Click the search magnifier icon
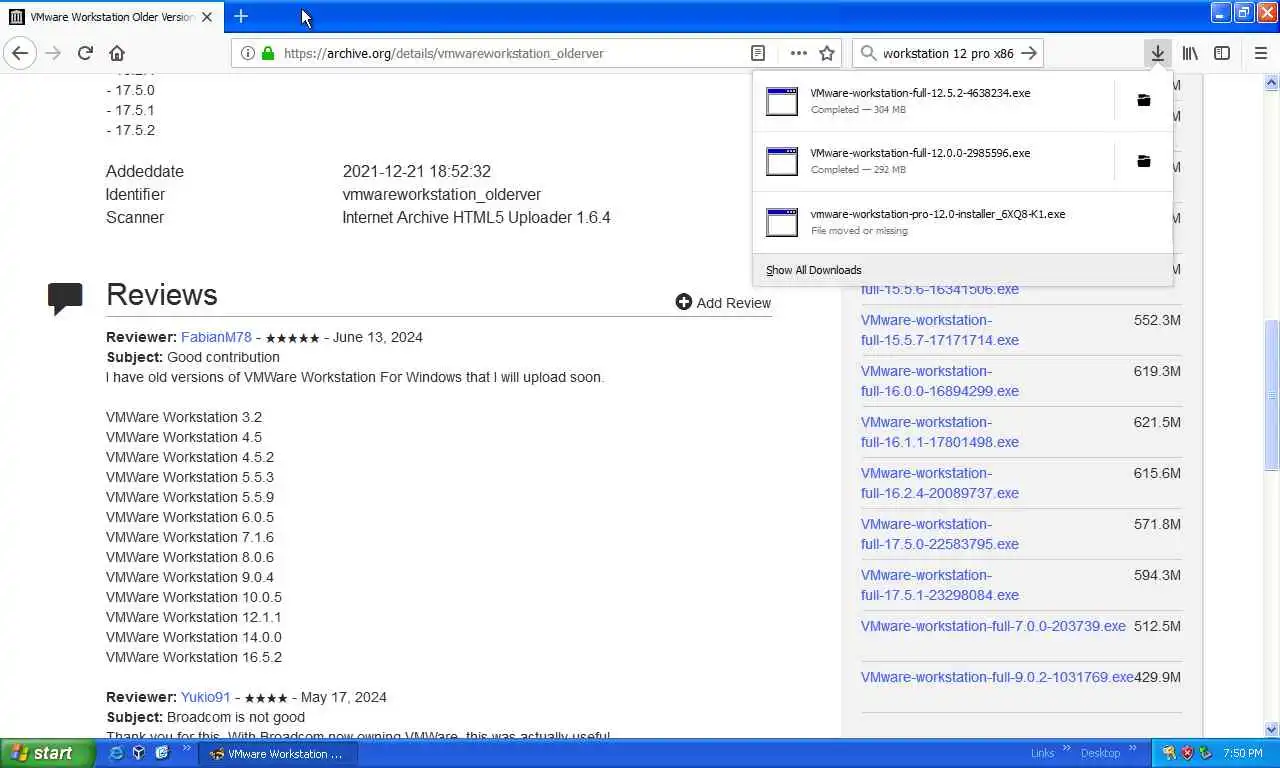Screen dimensions: 1280x768 tap(868, 53)
